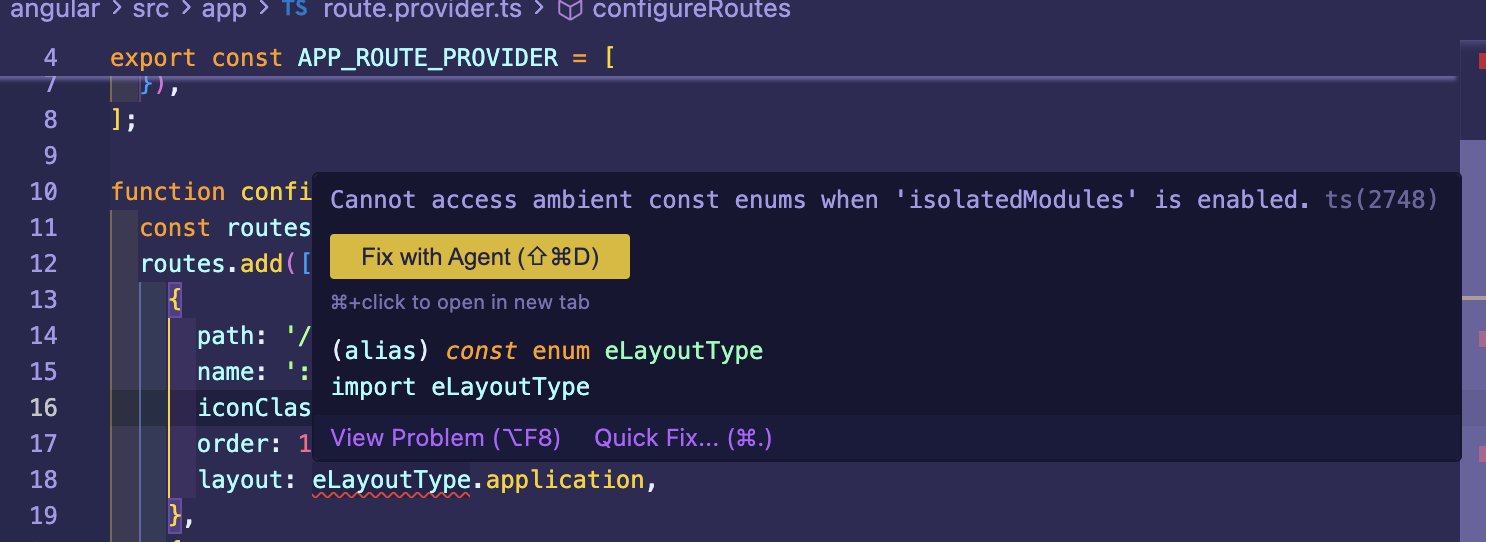1486x542 pixels.
Task: Click the application member on line 18
Action: coord(565,480)
